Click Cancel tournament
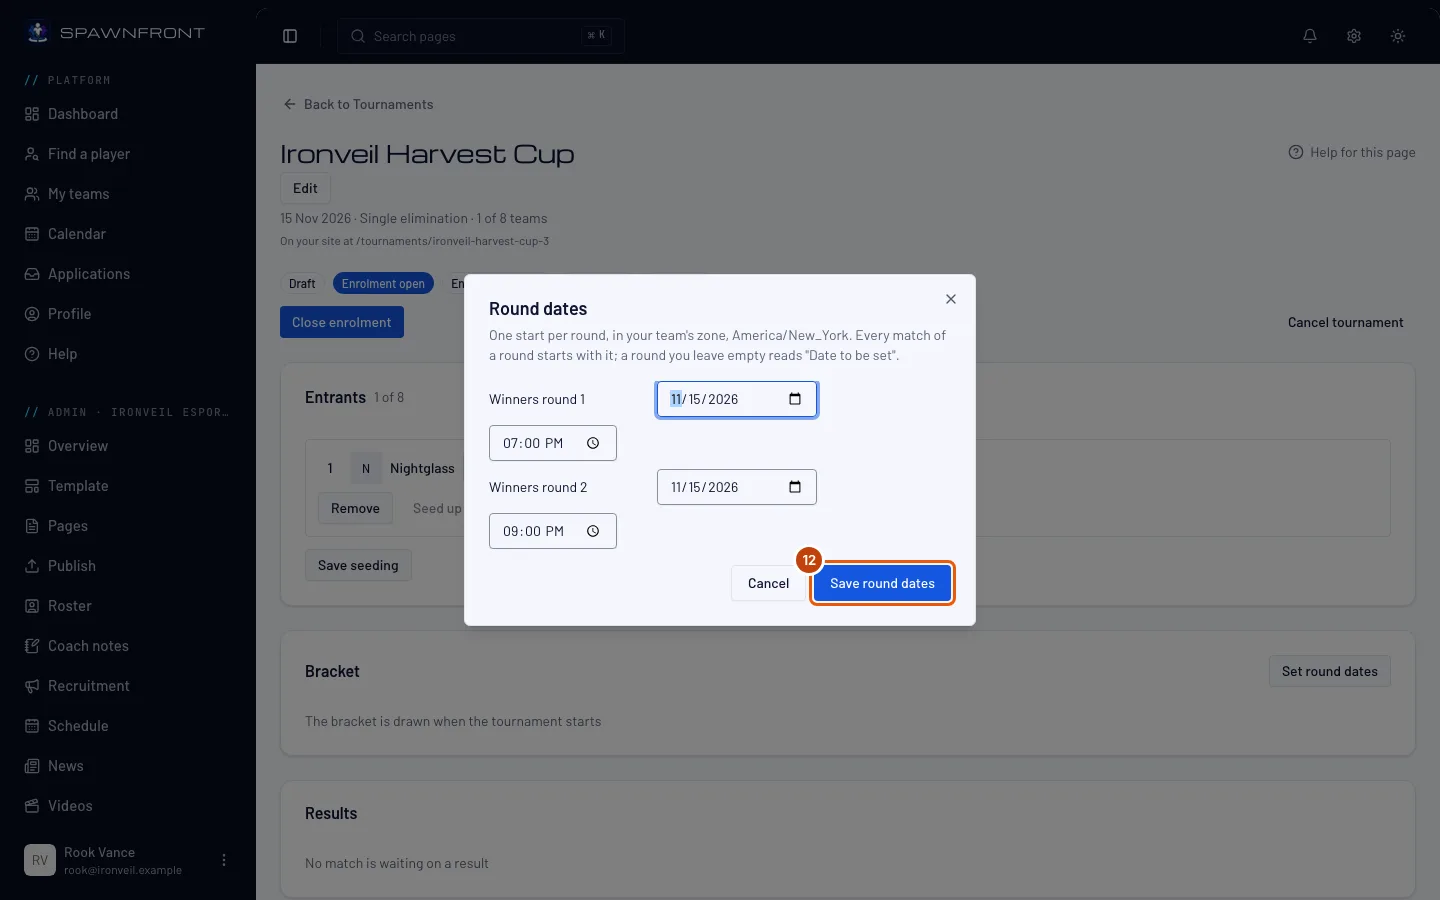 click(x=1345, y=322)
